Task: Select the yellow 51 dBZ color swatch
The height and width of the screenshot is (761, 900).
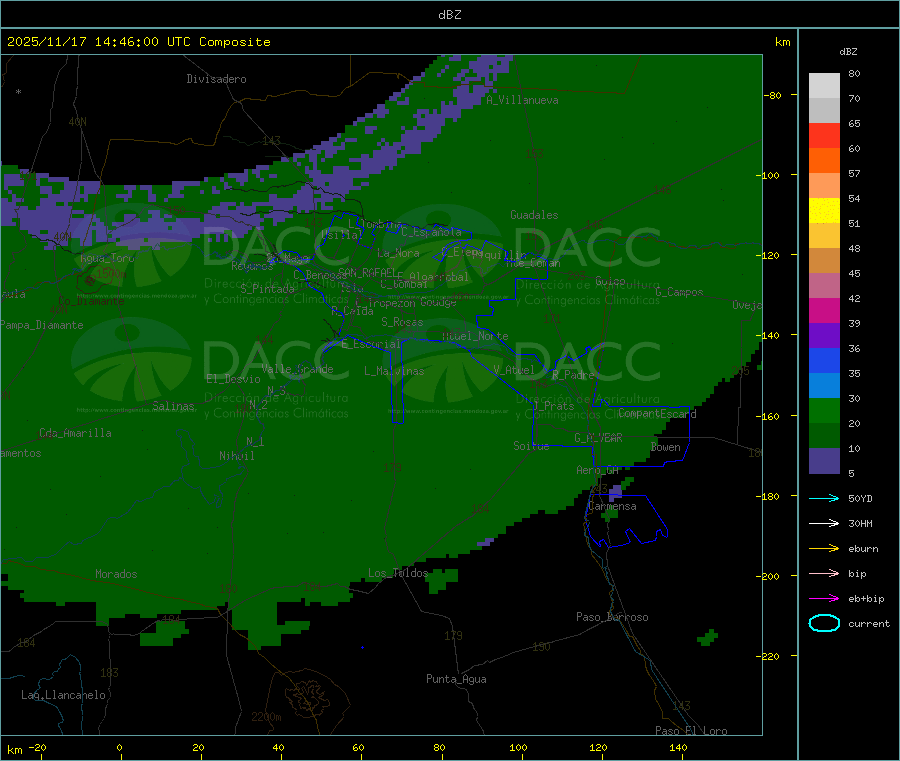Action: click(824, 211)
